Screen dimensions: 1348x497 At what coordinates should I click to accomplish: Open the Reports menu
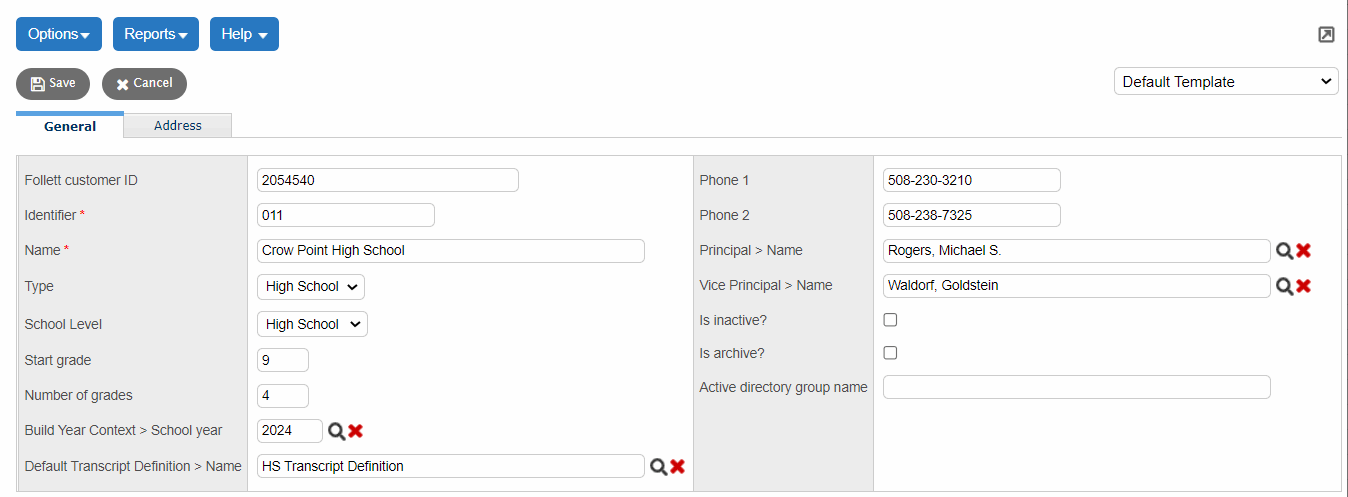click(156, 34)
